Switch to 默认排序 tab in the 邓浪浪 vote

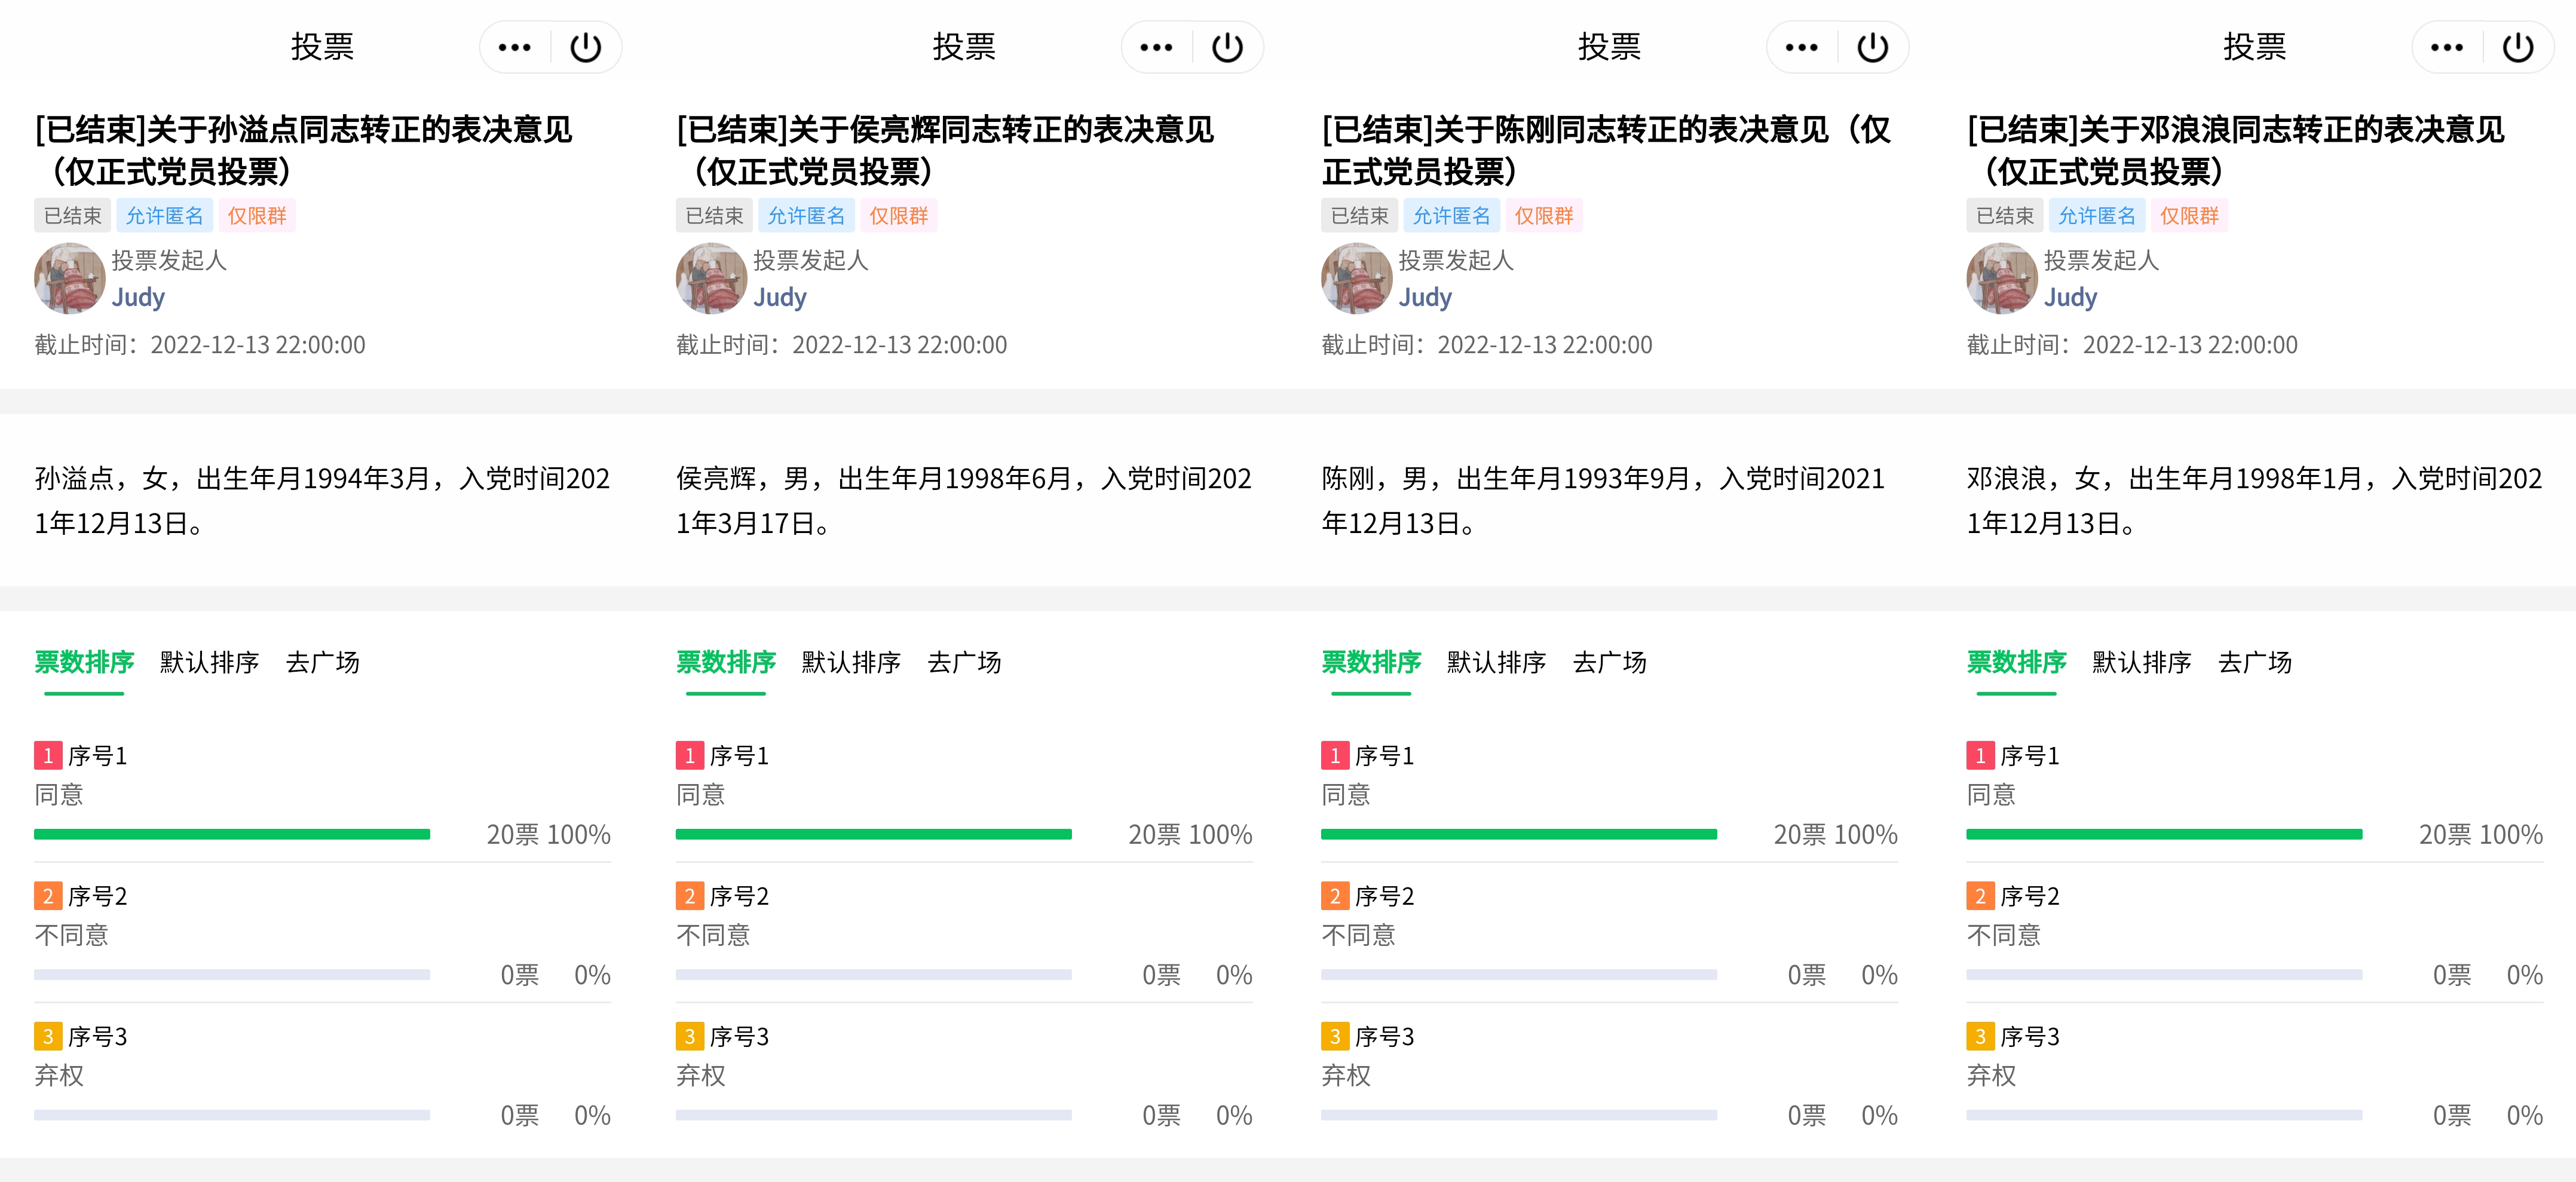point(2141,662)
